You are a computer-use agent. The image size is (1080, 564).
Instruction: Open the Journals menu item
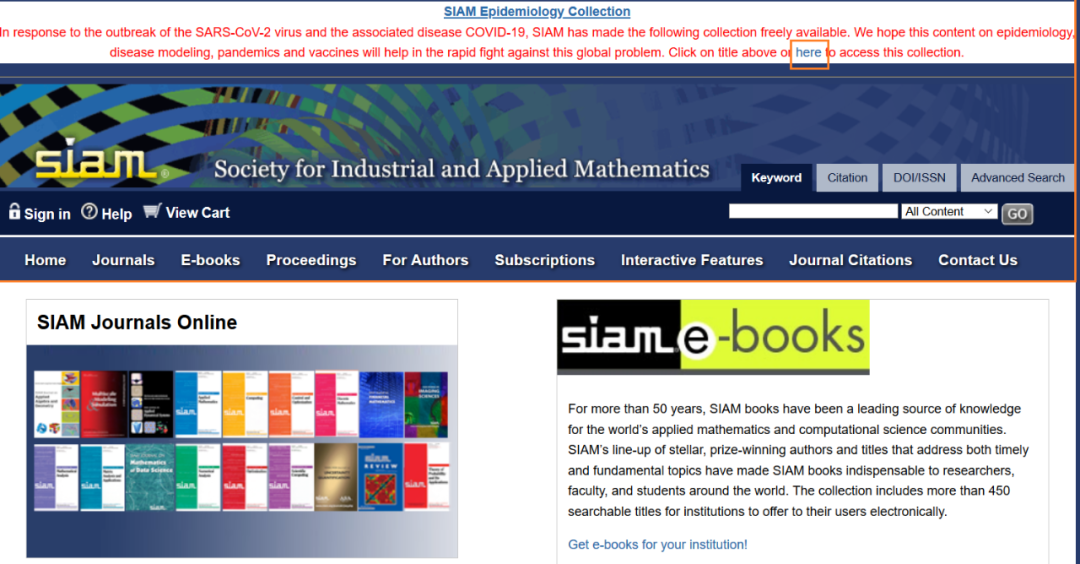click(123, 260)
